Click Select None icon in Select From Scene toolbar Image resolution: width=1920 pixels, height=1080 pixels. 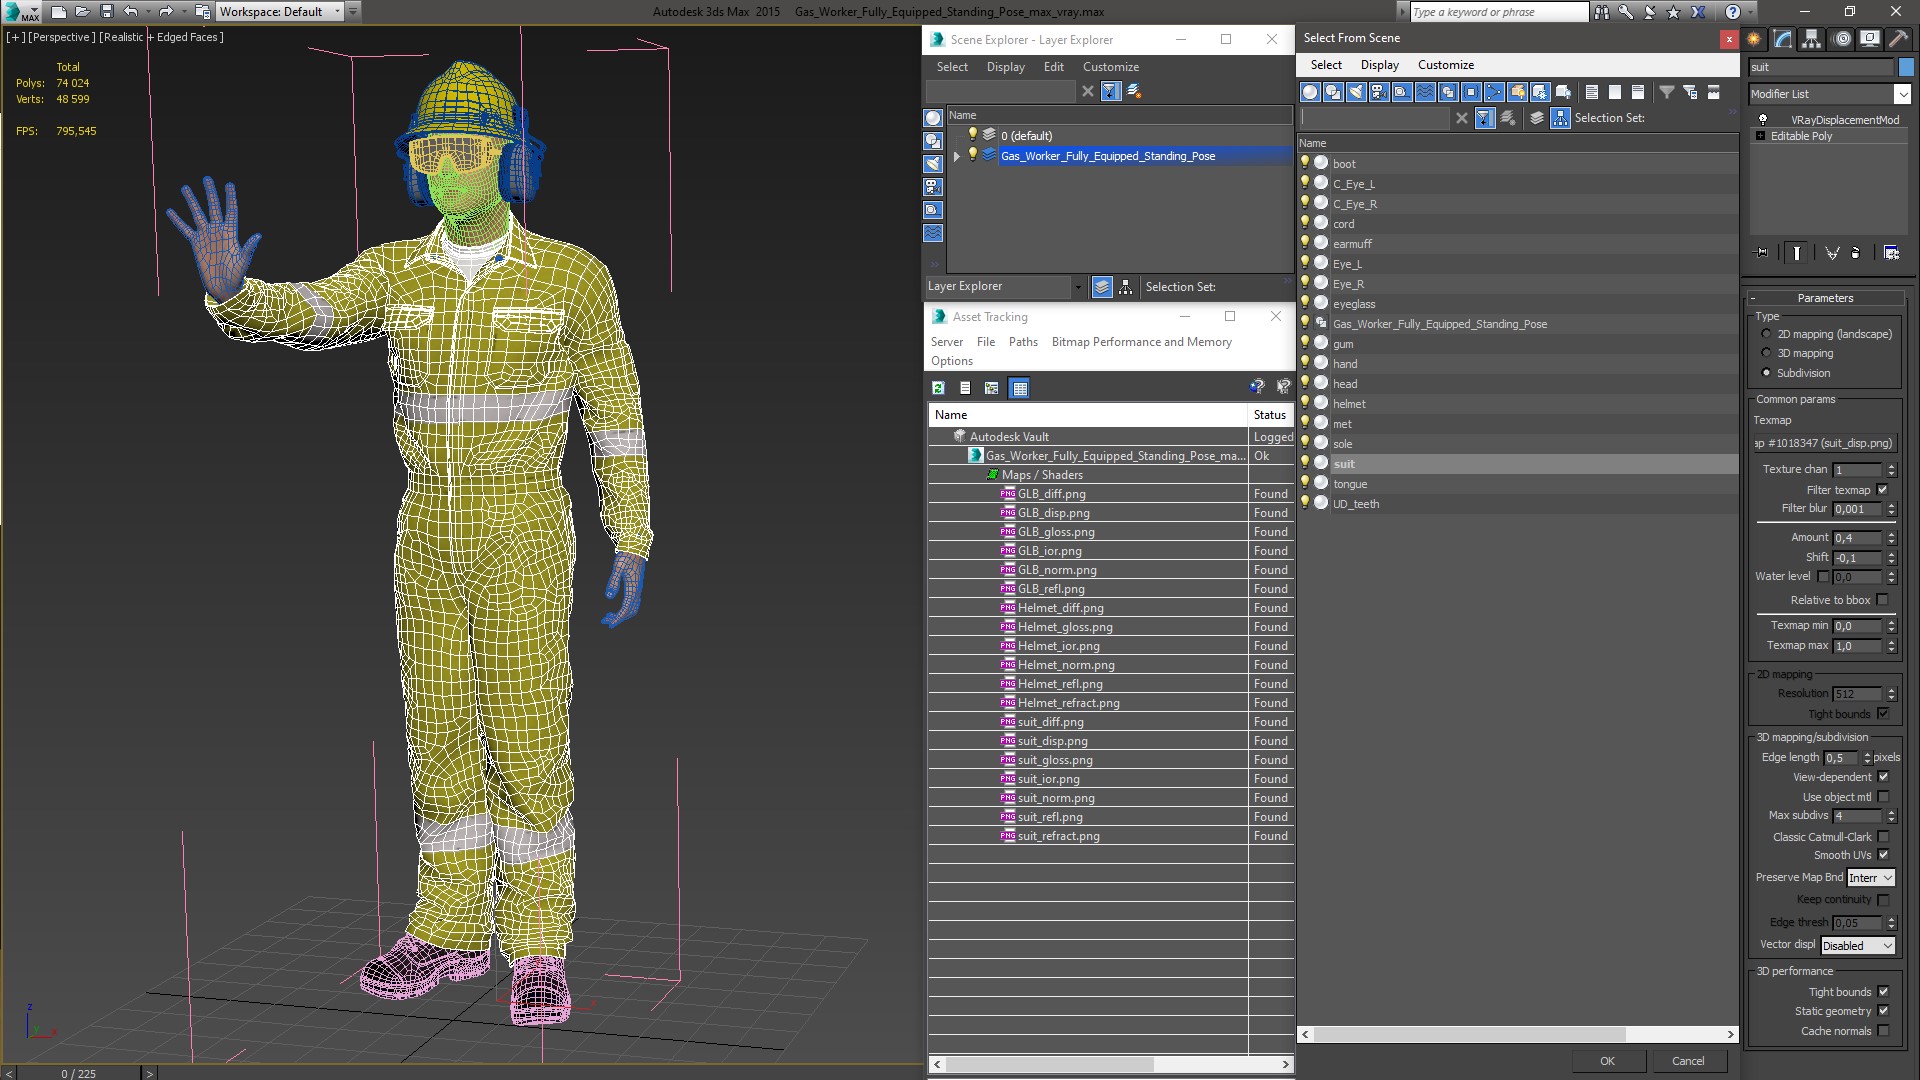tap(1615, 92)
